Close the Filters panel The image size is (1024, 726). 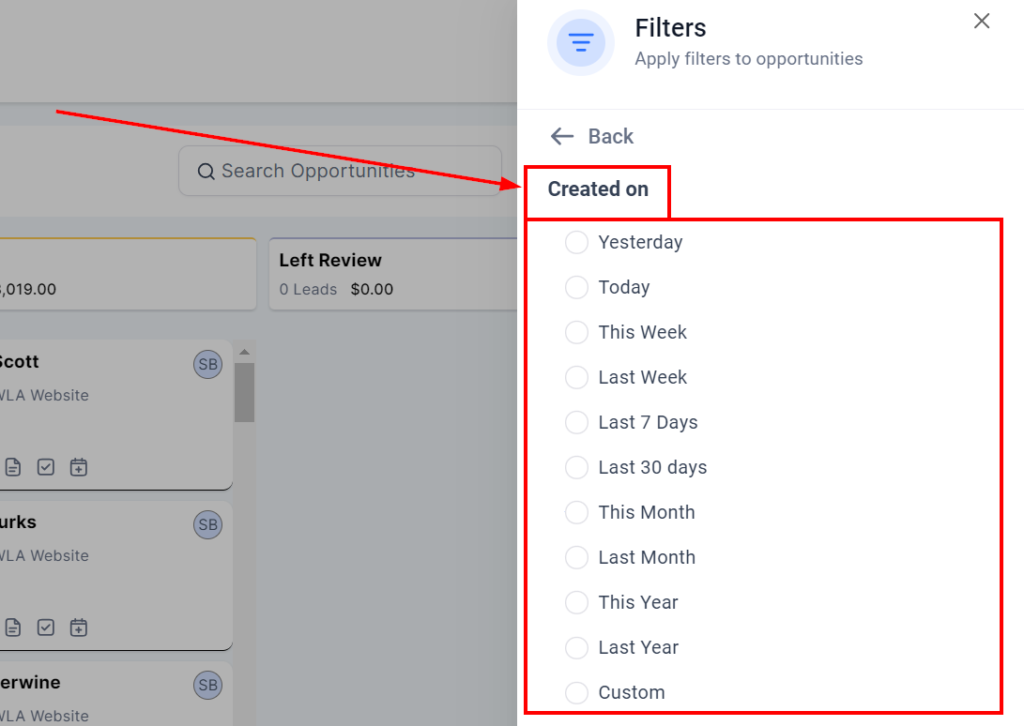[x=982, y=21]
